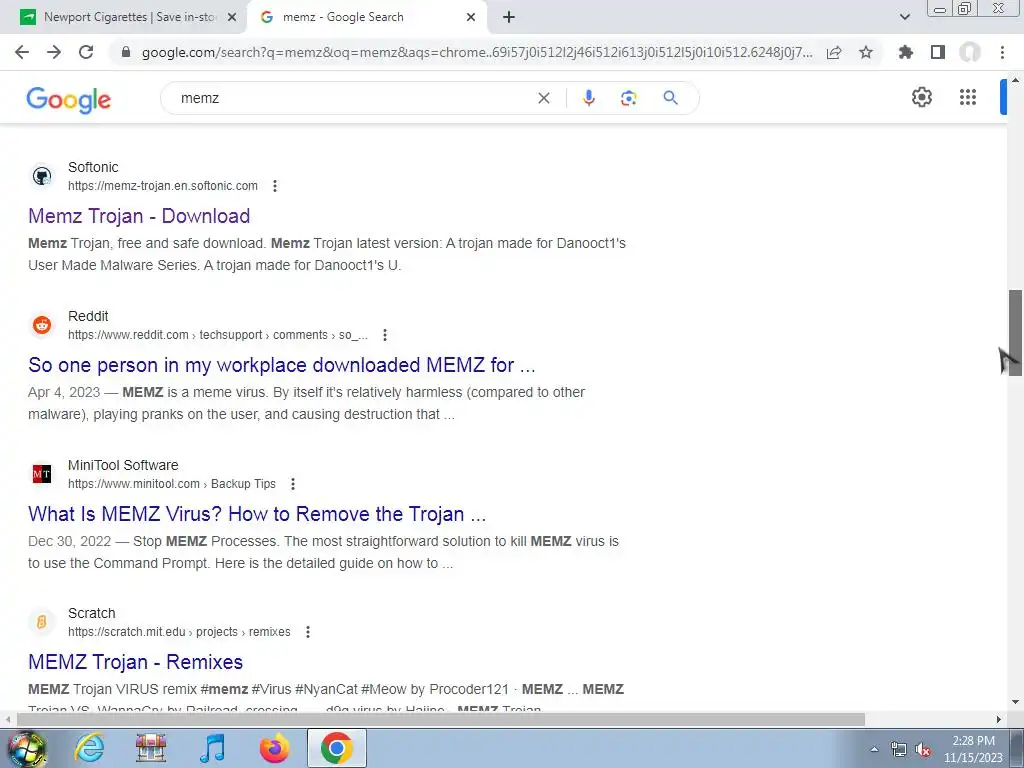Open the network tray icon
1024x768 pixels.
(899, 750)
